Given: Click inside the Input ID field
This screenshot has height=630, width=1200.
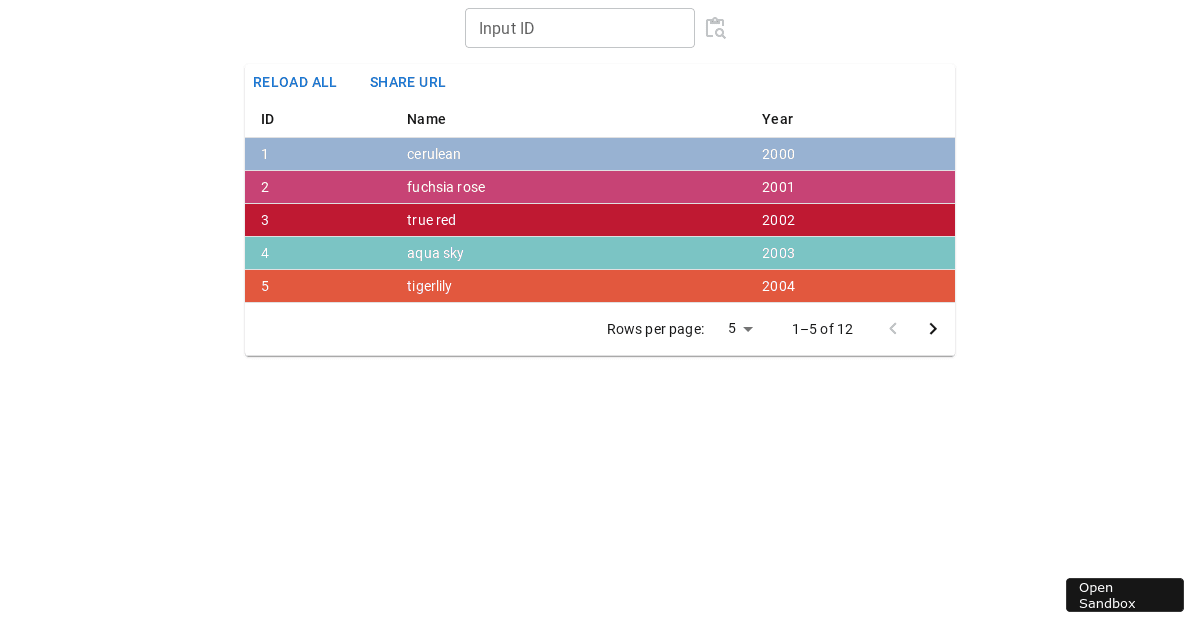Looking at the screenshot, I should click(x=580, y=28).
